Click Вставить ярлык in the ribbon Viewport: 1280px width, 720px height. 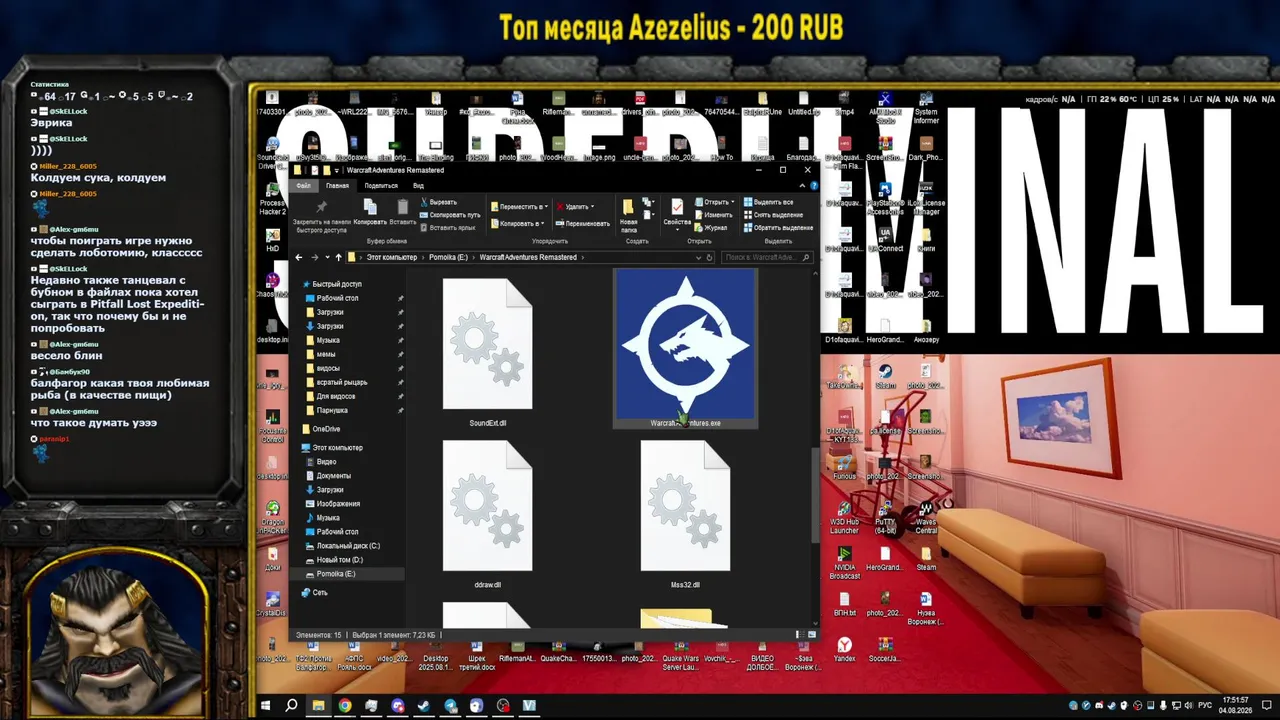tap(448, 228)
